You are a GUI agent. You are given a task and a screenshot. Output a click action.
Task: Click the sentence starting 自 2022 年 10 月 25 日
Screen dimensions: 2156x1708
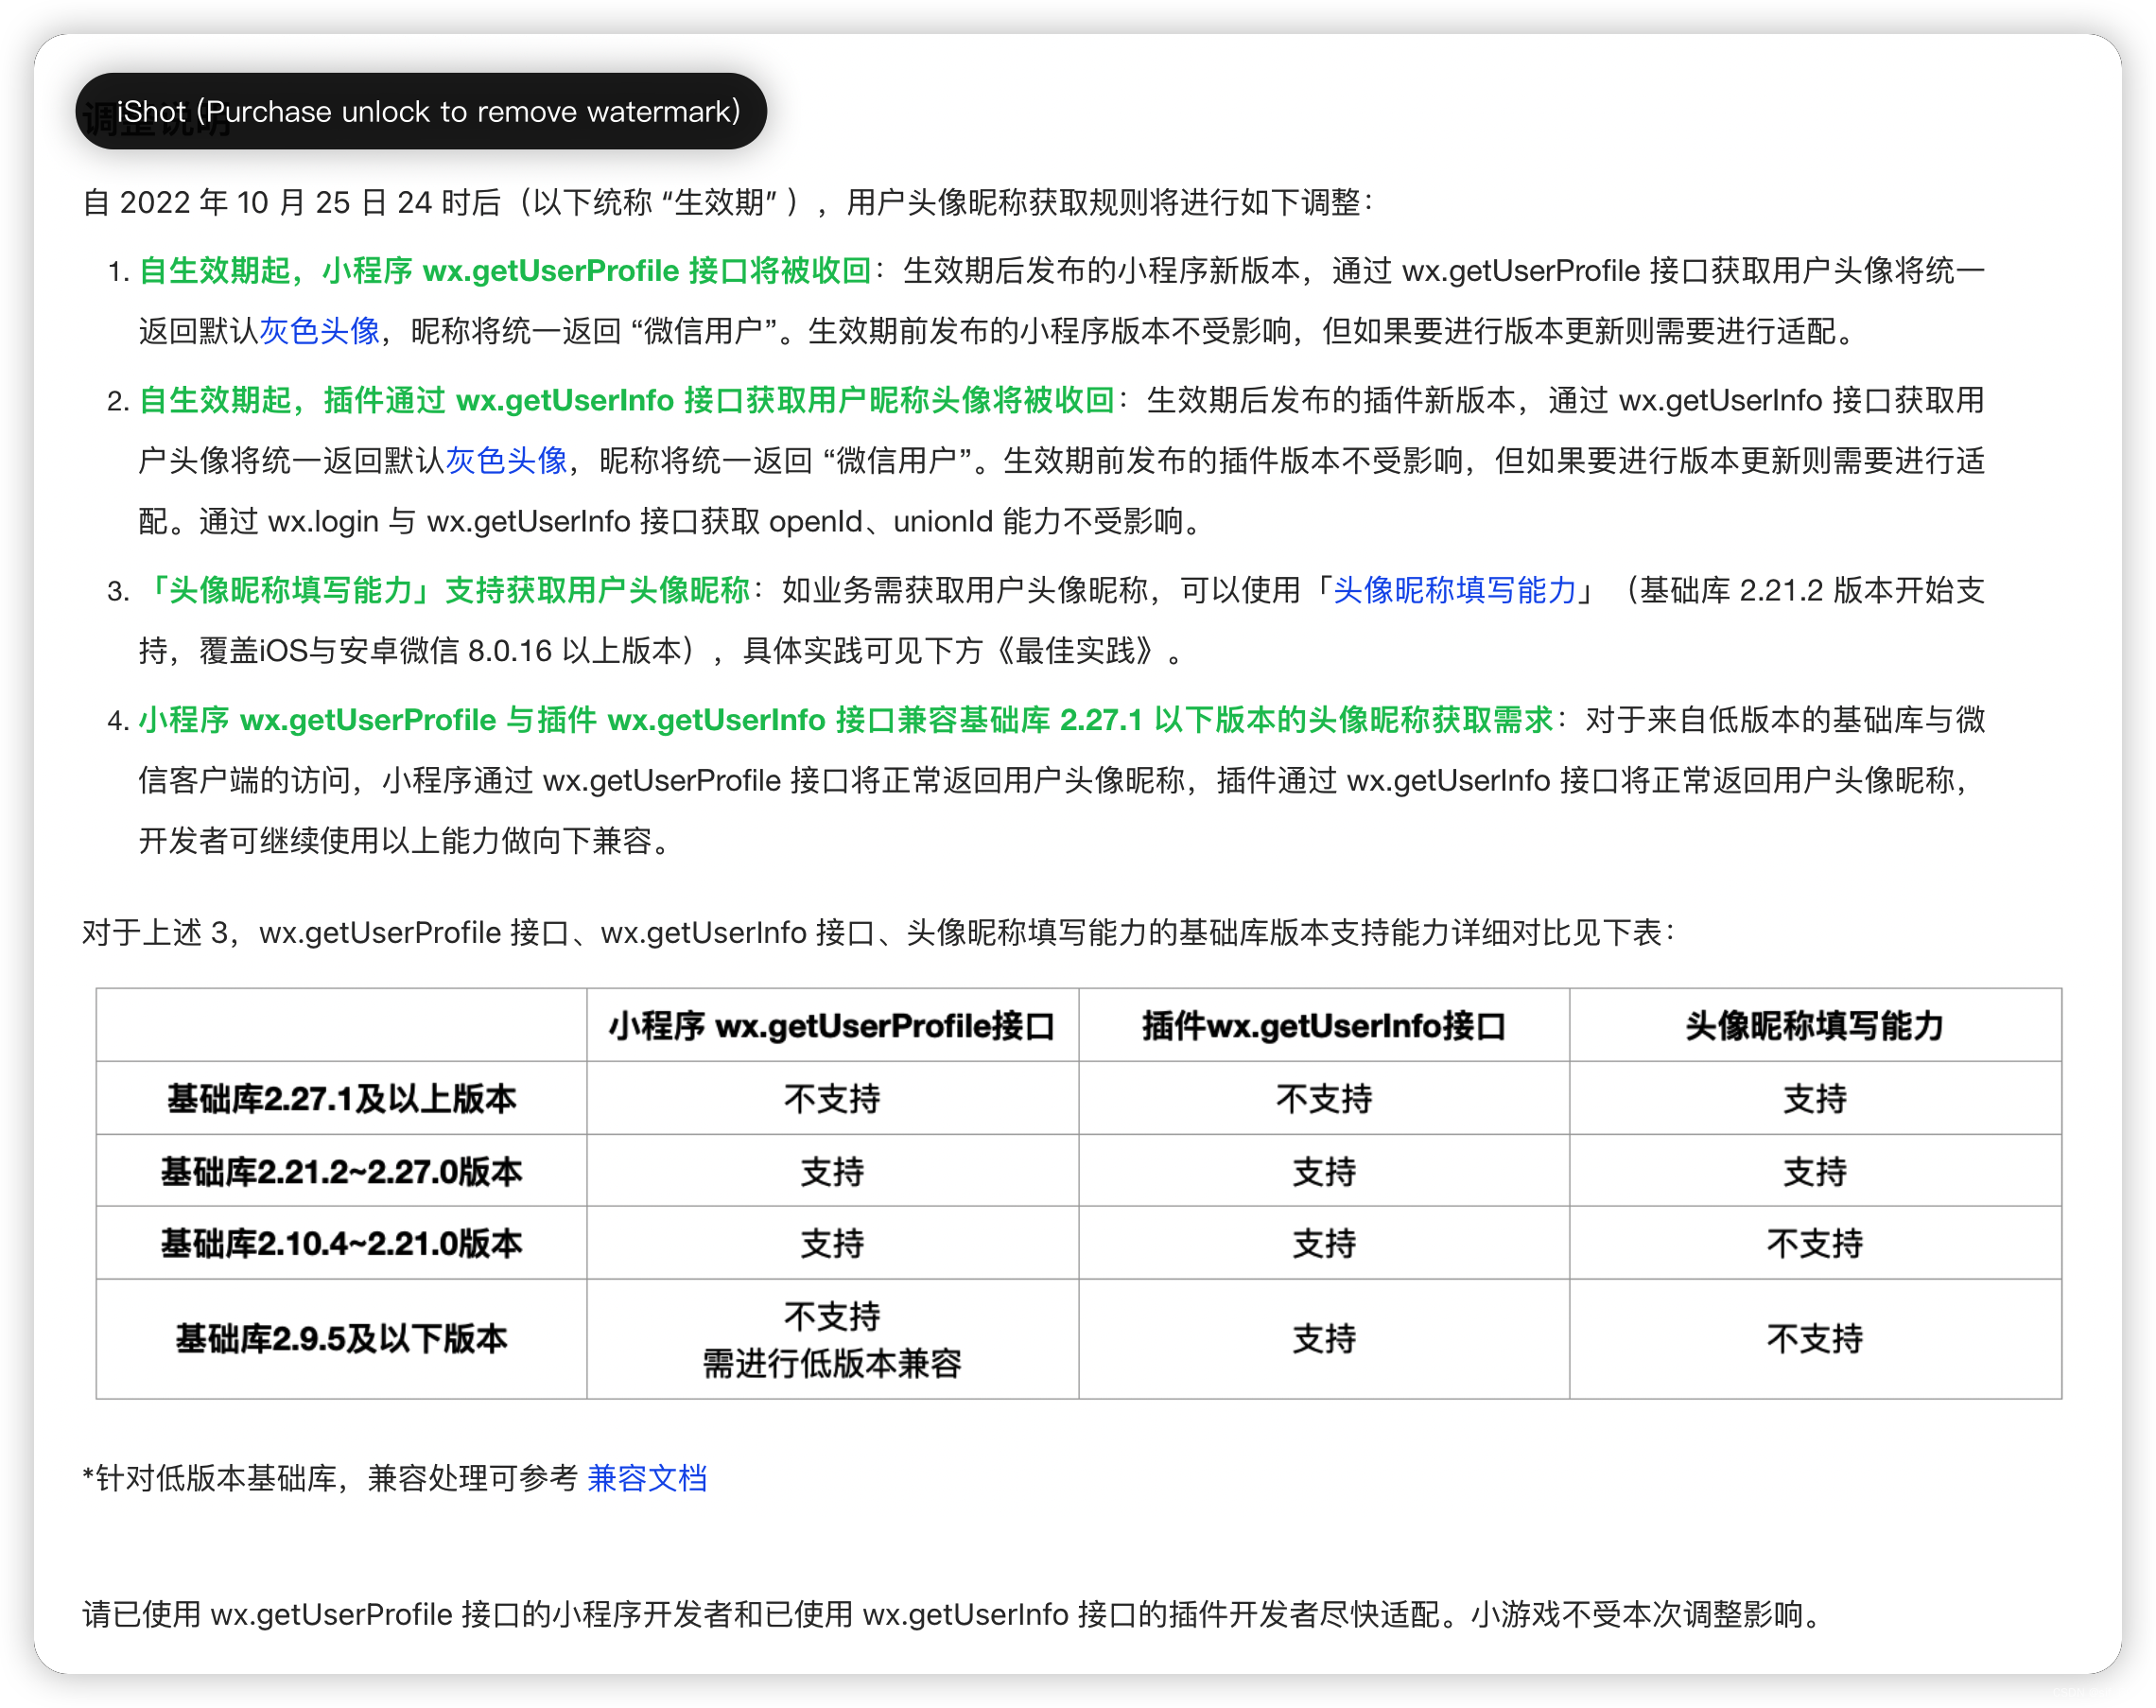pos(728,203)
